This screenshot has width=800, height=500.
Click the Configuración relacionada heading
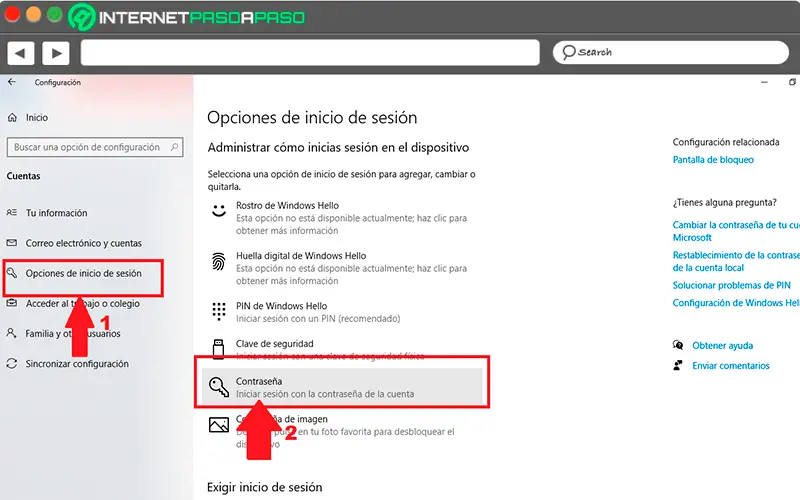pos(726,142)
